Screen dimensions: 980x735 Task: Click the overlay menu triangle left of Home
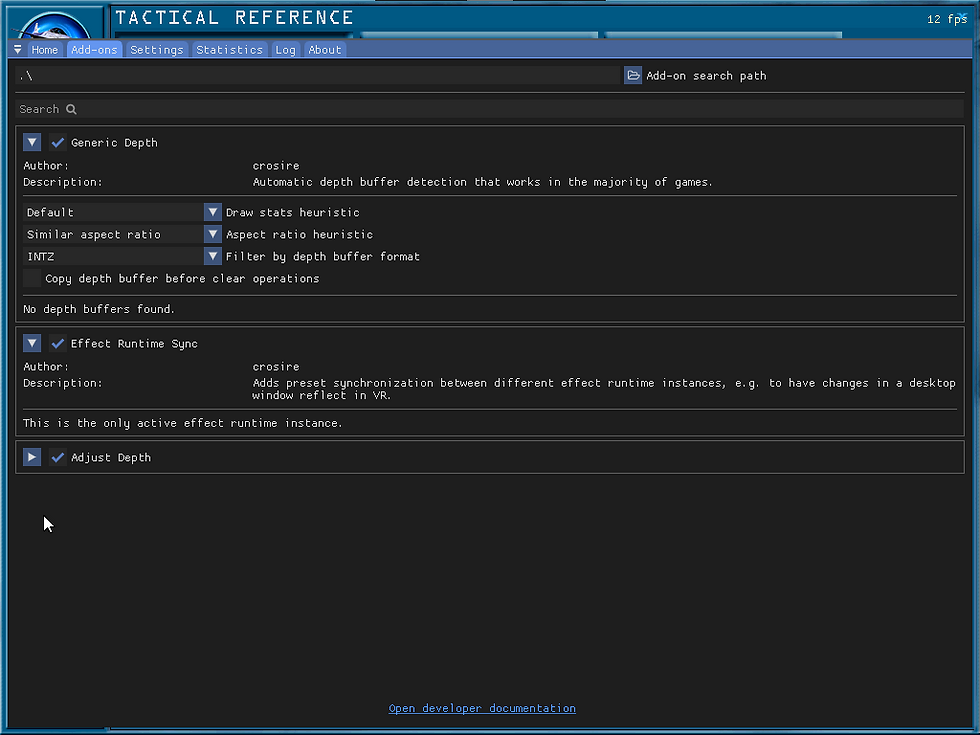(x=18, y=49)
